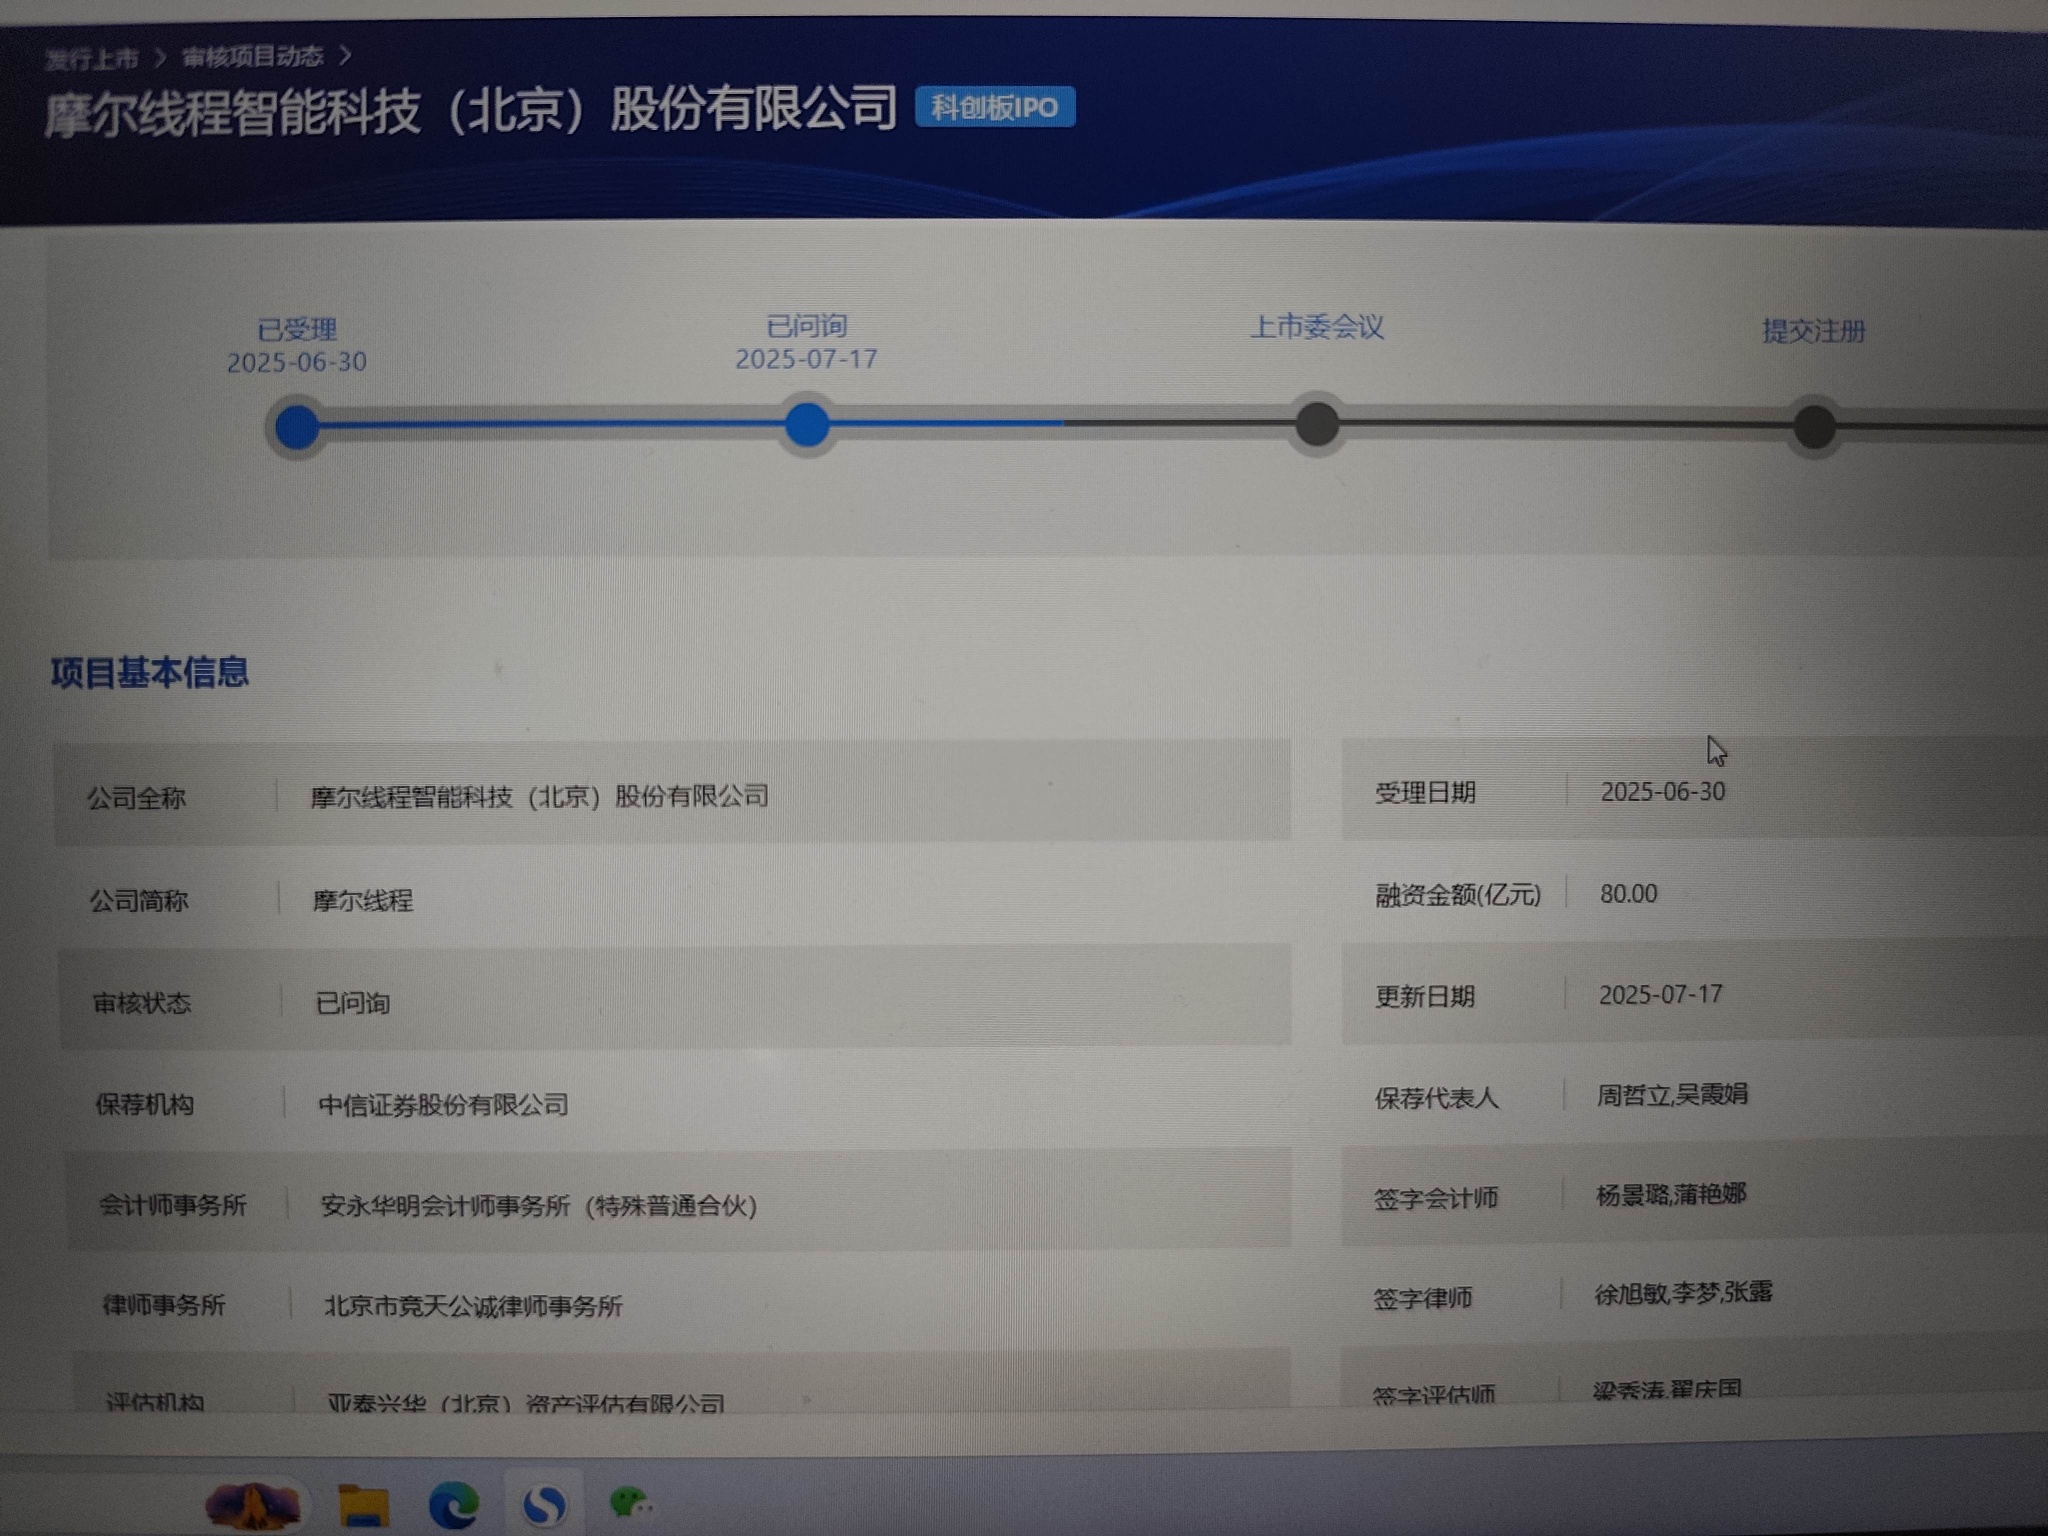2048x1536 pixels.
Task: Click 安永华明会计师事务所 accounting firm entry
Action: click(539, 1206)
